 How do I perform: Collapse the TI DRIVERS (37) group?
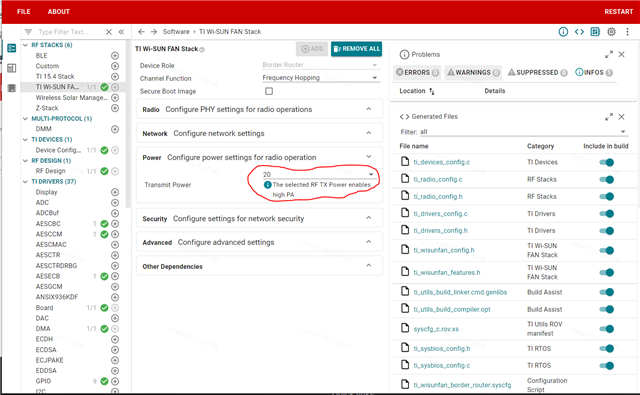pyautogui.click(x=25, y=182)
